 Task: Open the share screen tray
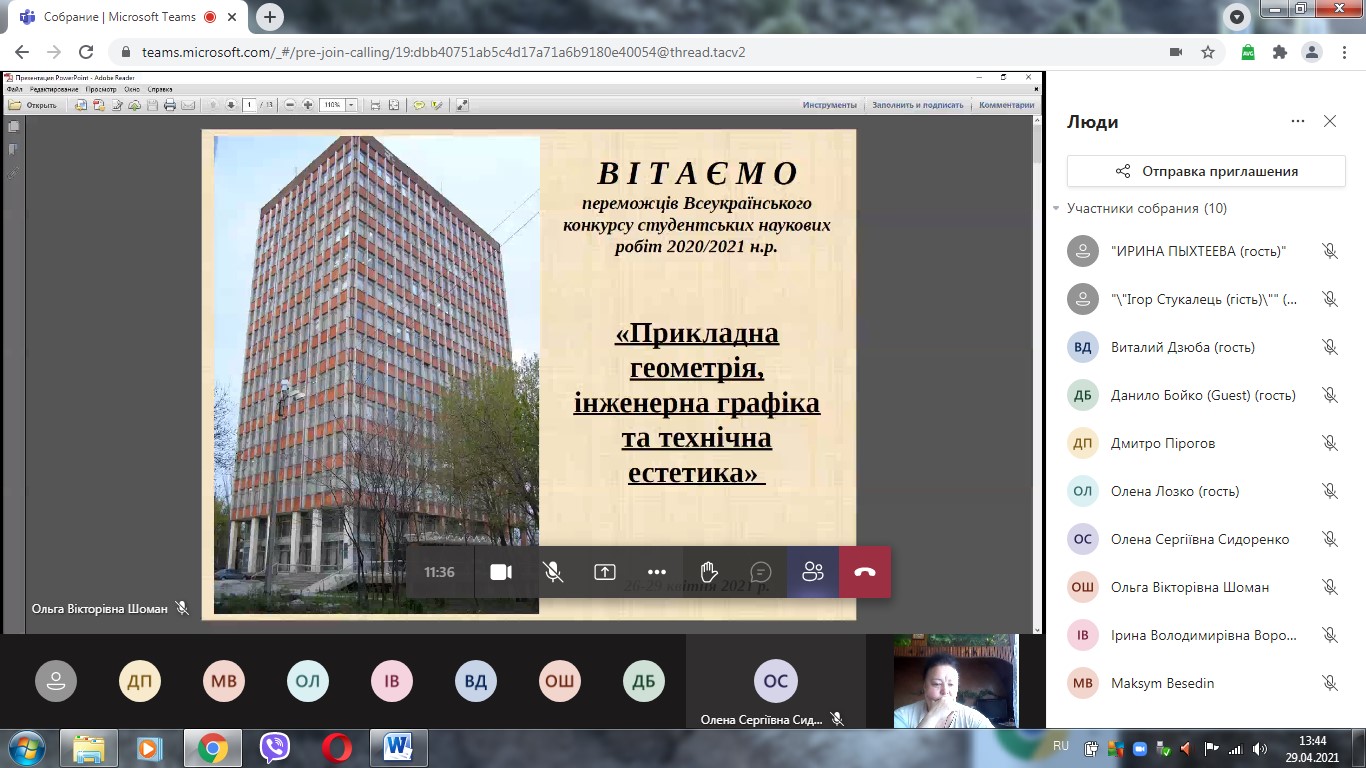[604, 572]
